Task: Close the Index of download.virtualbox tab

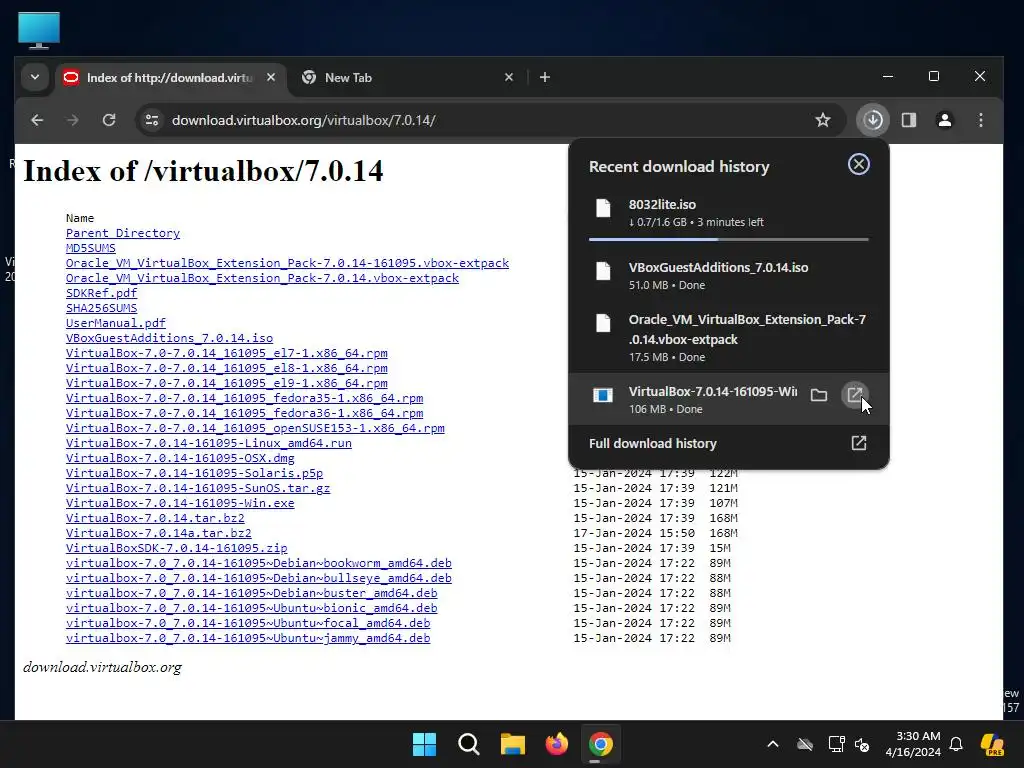Action: pos(271,78)
